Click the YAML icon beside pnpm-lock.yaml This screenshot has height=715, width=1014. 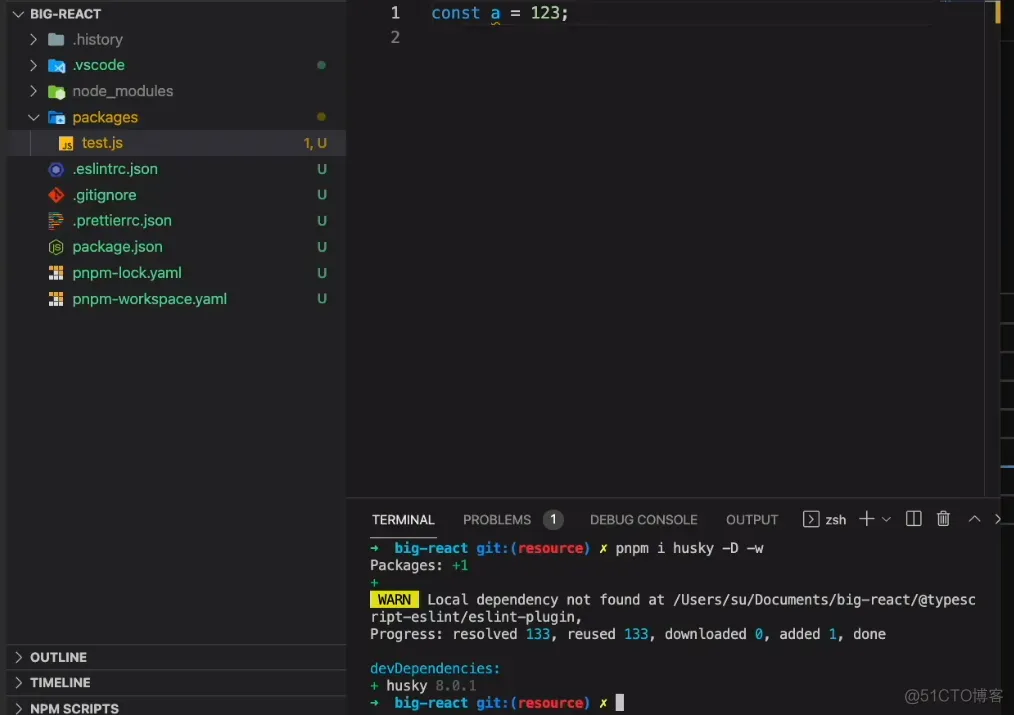(56, 273)
